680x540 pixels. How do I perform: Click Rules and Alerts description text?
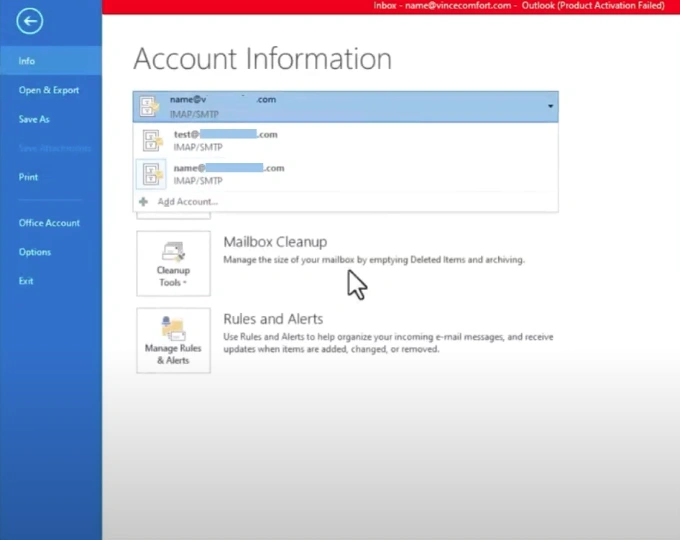click(x=388, y=343)
